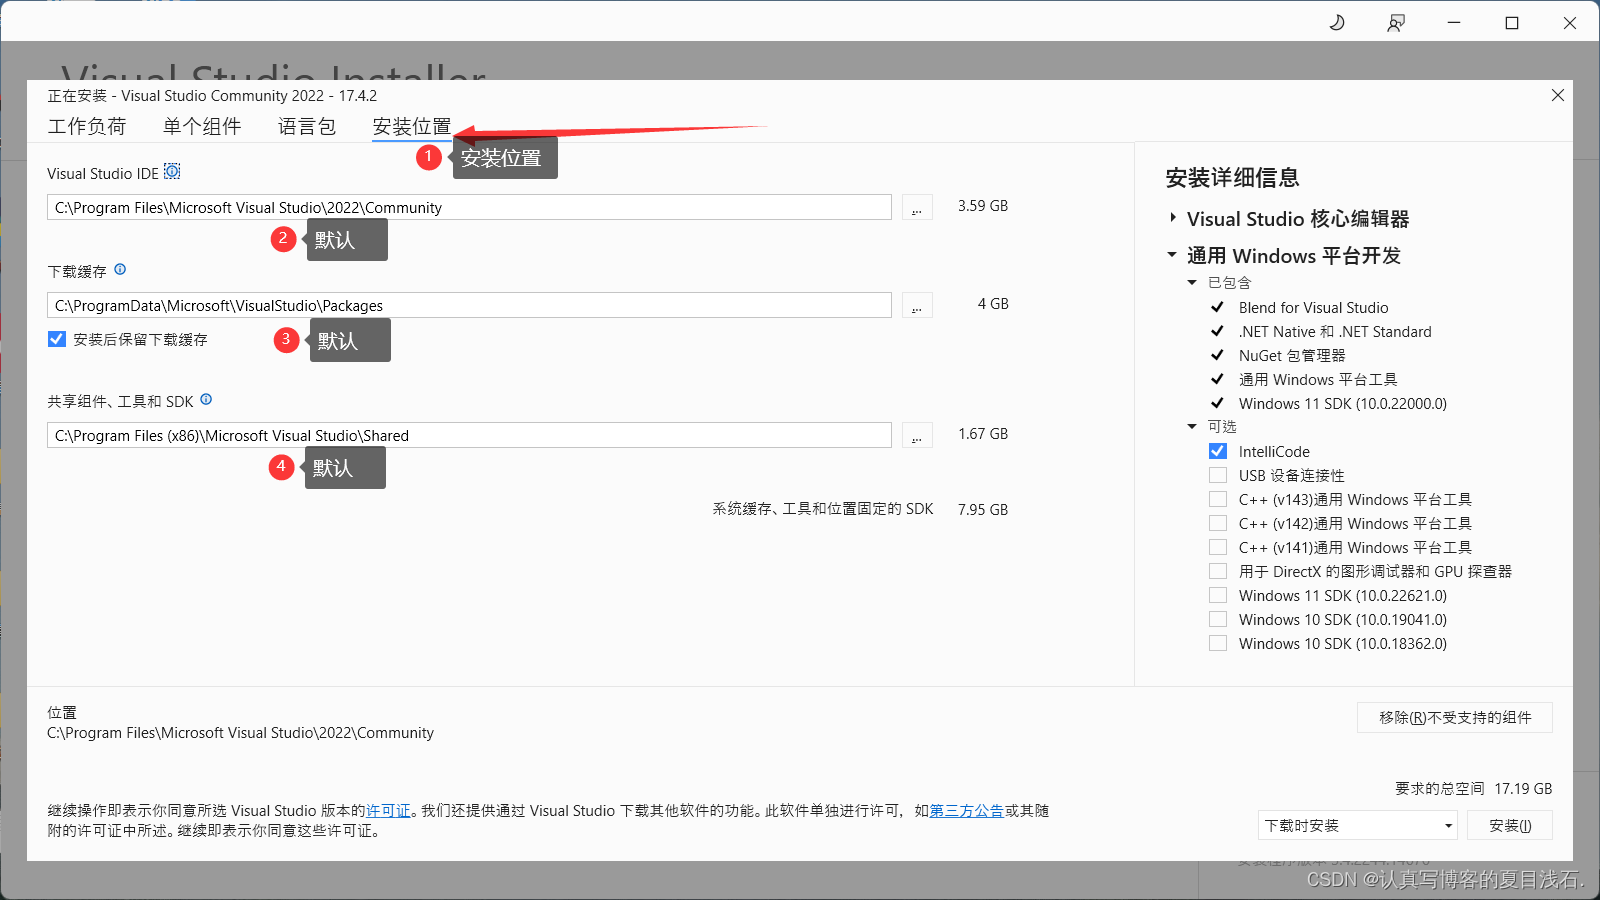
Task: Select .NET Native 和 .NET Standard item
Action: [1335, 331]
